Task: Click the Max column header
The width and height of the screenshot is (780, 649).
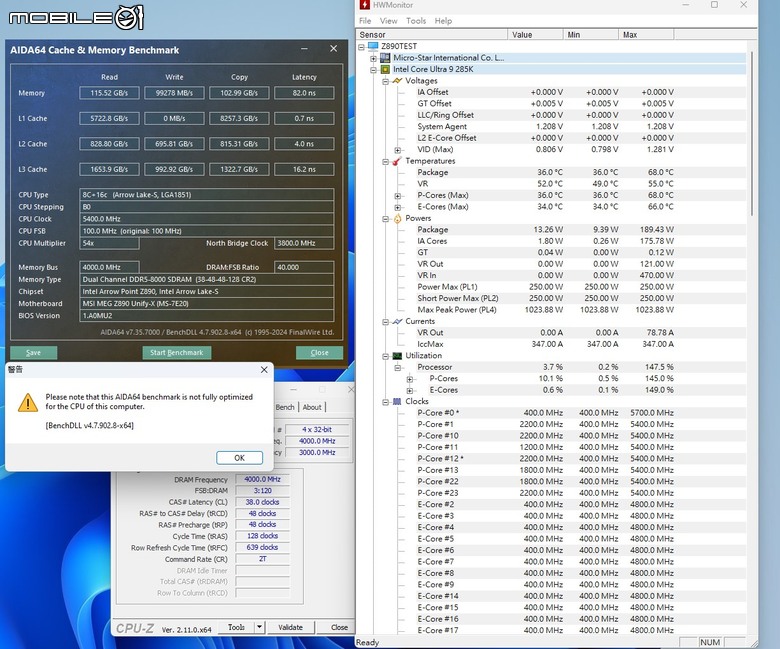Action: [x=646, y=35]
